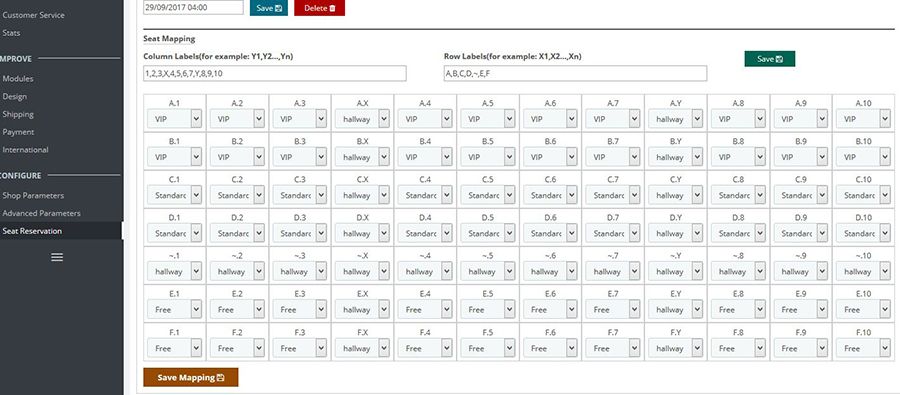
Task: Open the C.4 Standard seat dropdown
Action: click(425, 195)
